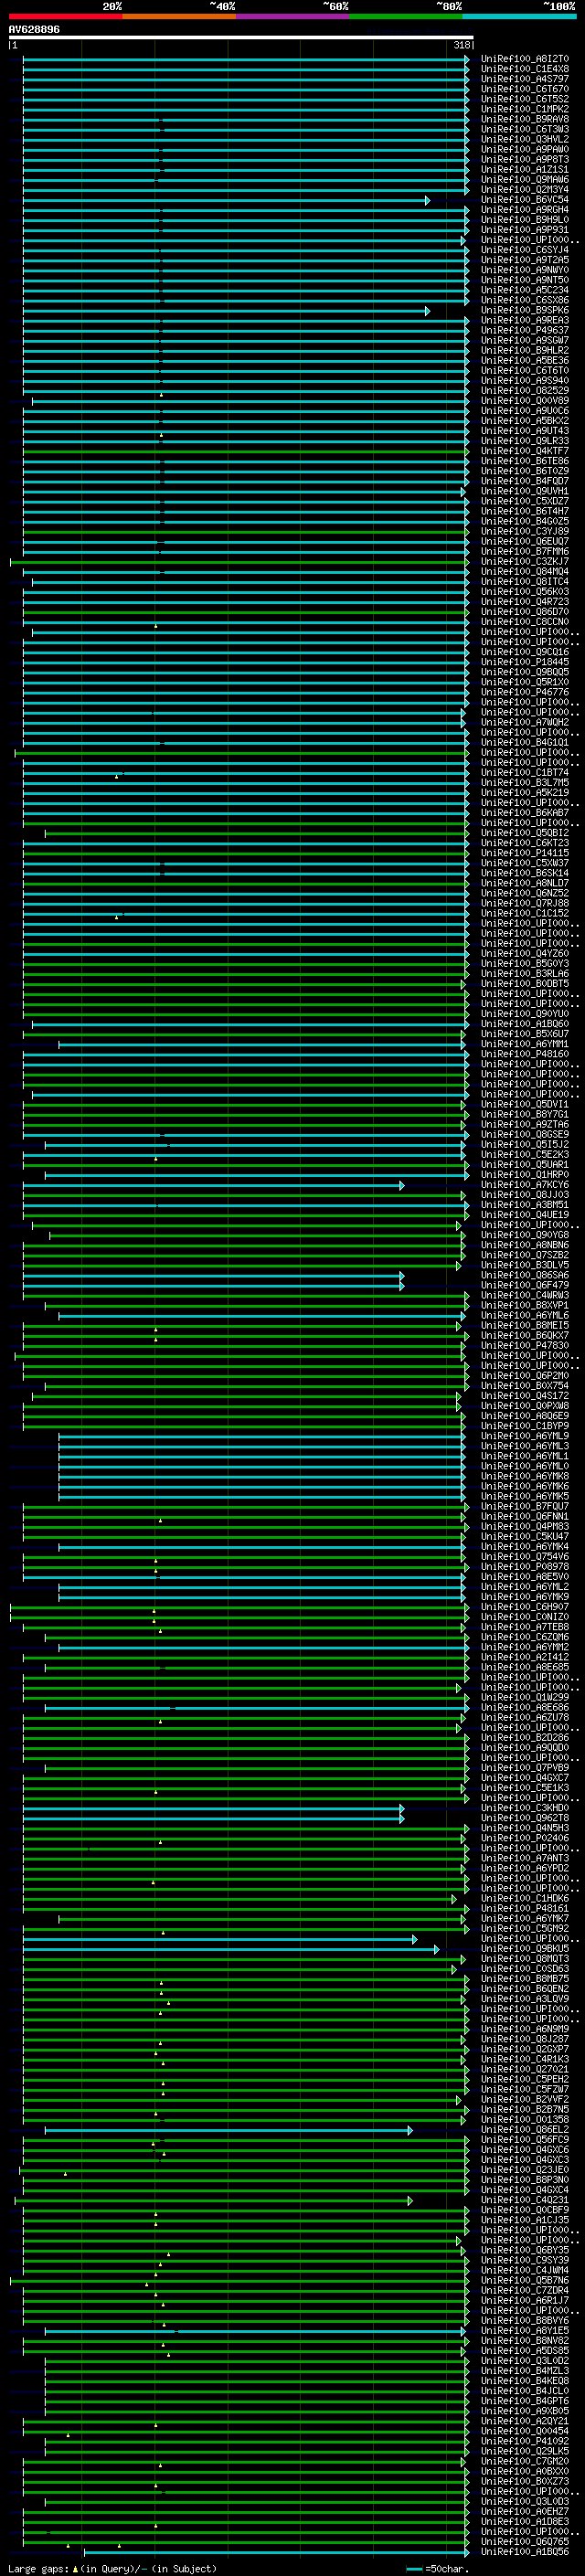Select the UniRef100_P48160 label
The image size is (585, 2576).
(x=525, y=1054)
